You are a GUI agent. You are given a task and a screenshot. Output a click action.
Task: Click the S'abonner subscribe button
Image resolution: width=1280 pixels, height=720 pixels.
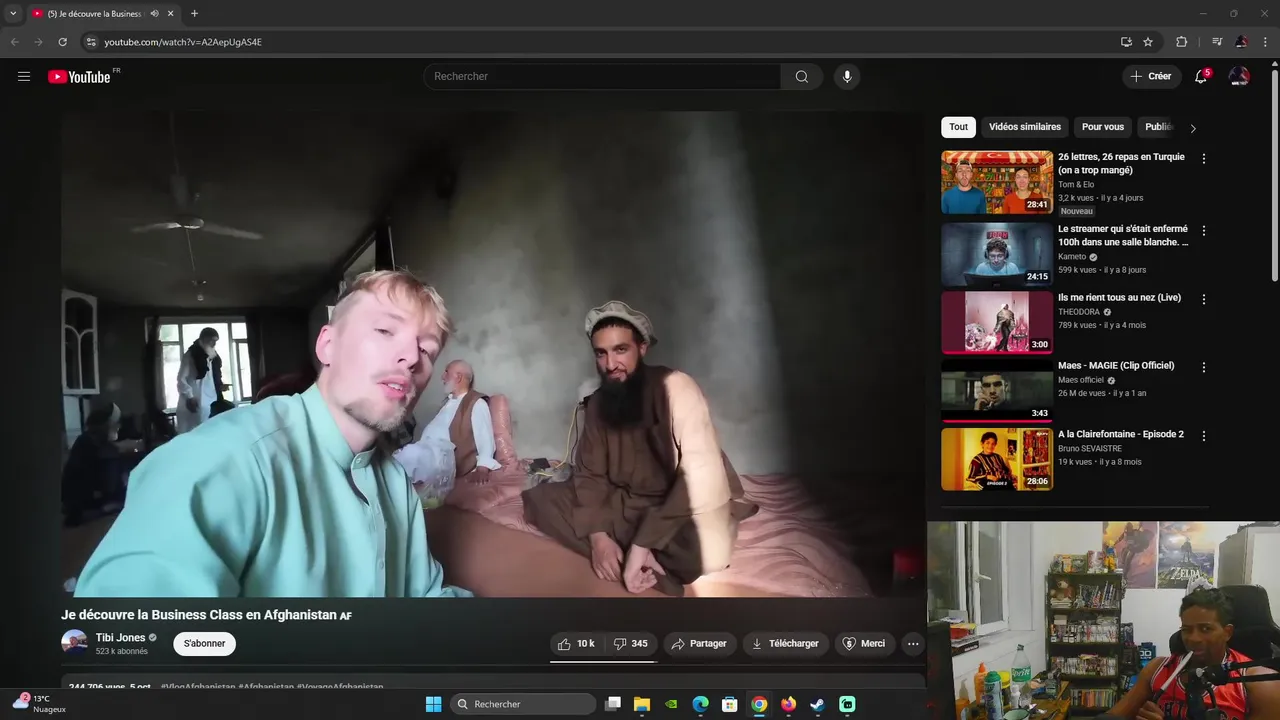click(x=205, y=644)
